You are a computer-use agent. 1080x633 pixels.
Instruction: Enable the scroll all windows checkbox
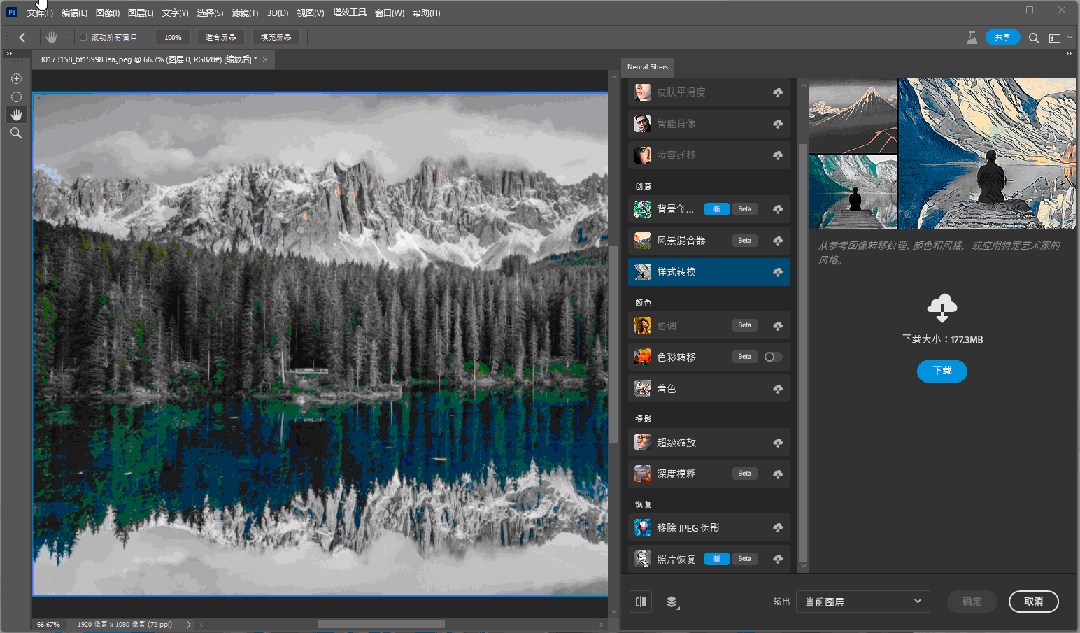[83, 37]
